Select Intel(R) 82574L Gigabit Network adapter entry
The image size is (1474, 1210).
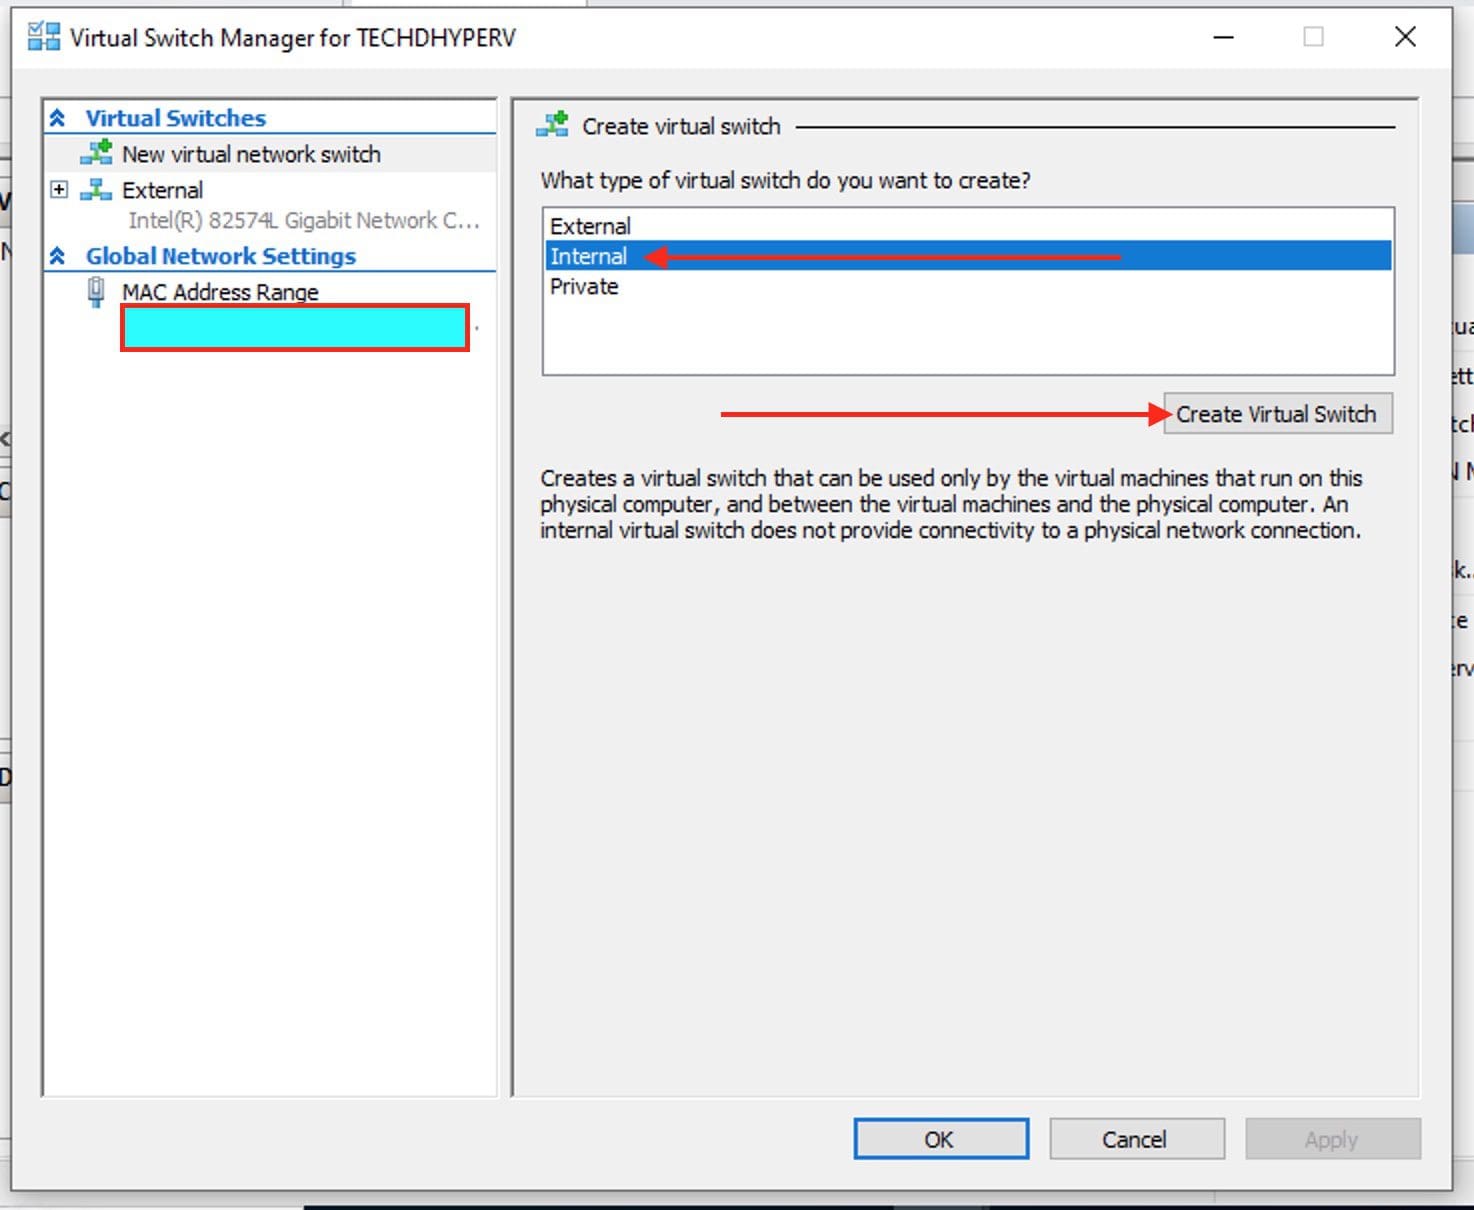(x=303, y=220)
